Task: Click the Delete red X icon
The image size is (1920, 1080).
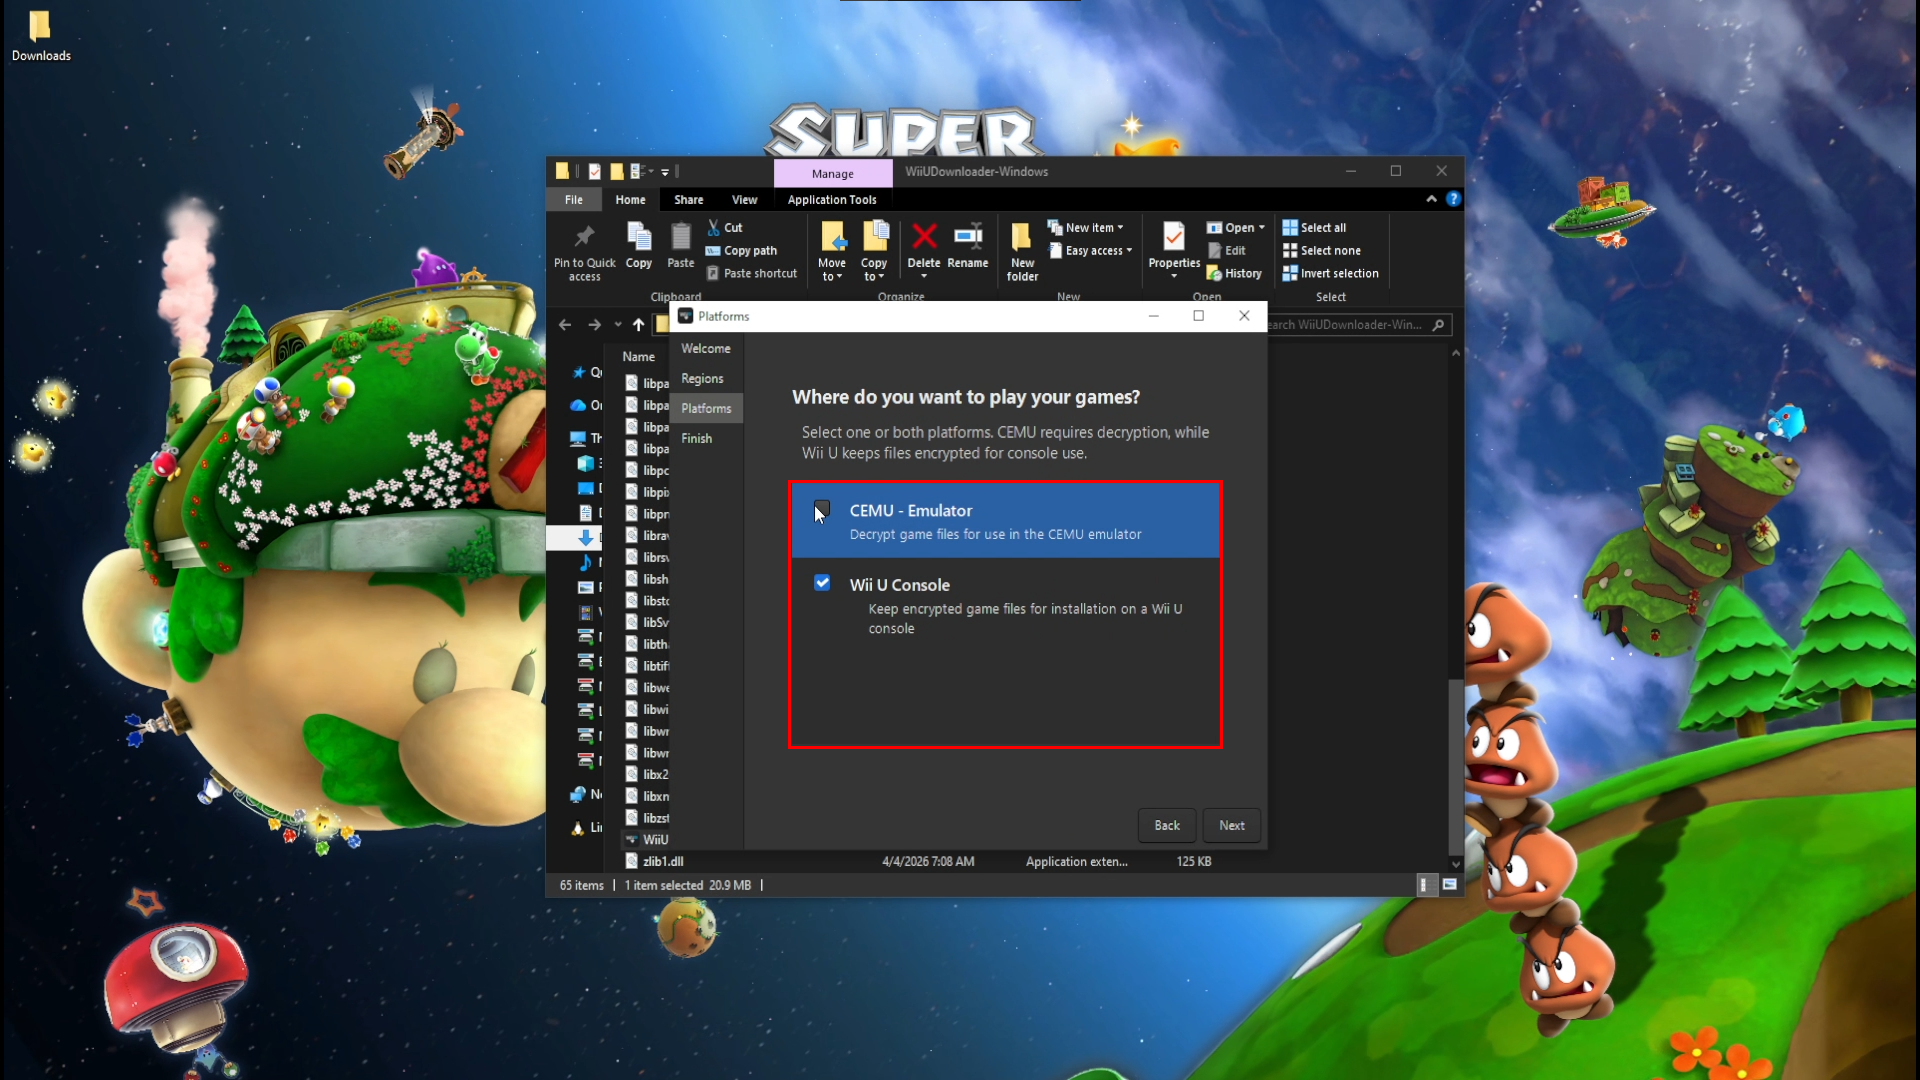Action: point(924,238)
